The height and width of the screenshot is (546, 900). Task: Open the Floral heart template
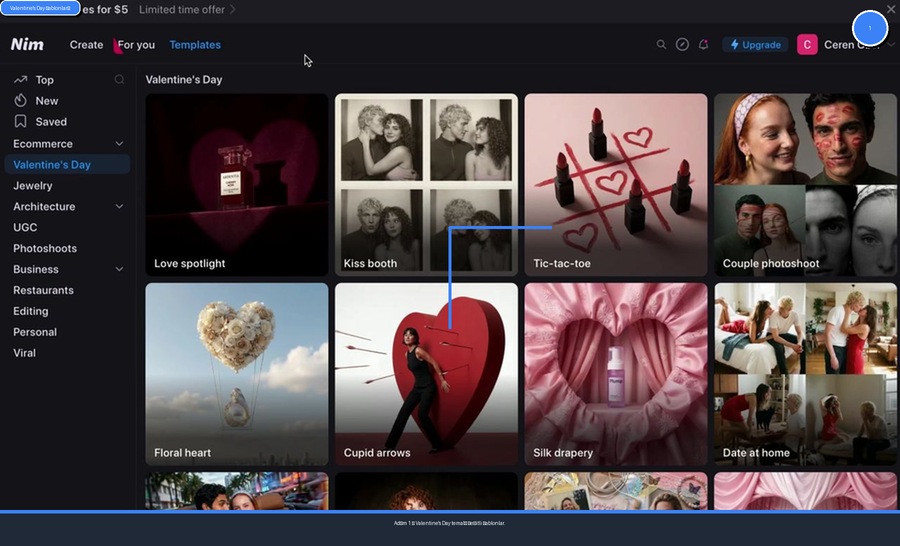pyautogui.click(x=236, y=374)
